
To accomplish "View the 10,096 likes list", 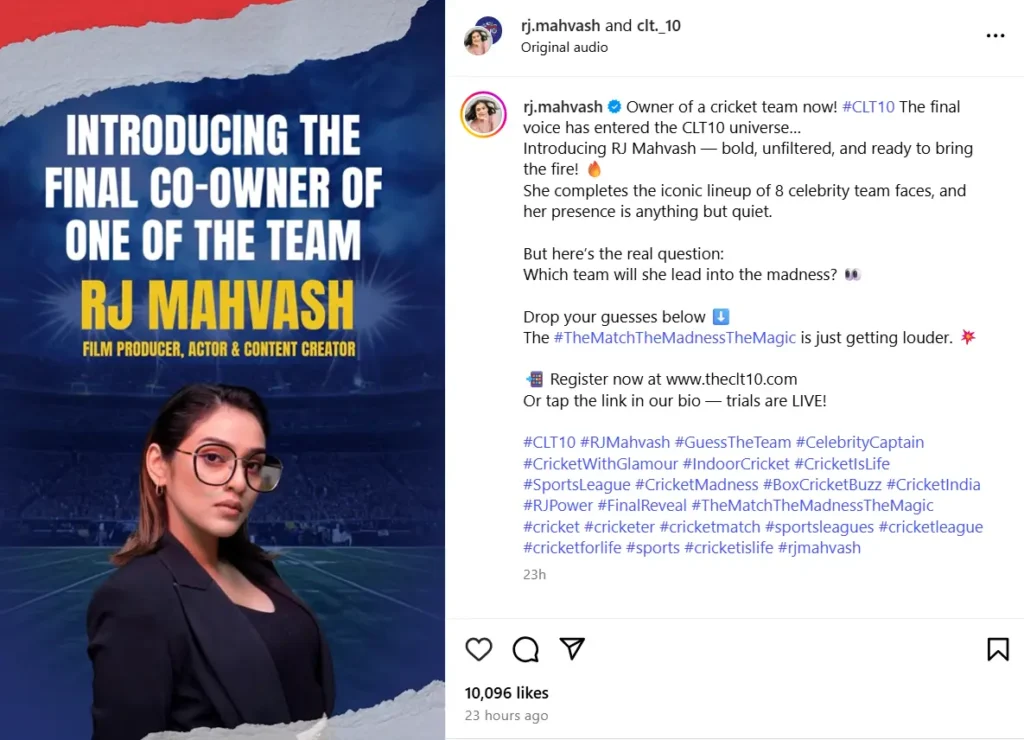I will click(507, 692).
